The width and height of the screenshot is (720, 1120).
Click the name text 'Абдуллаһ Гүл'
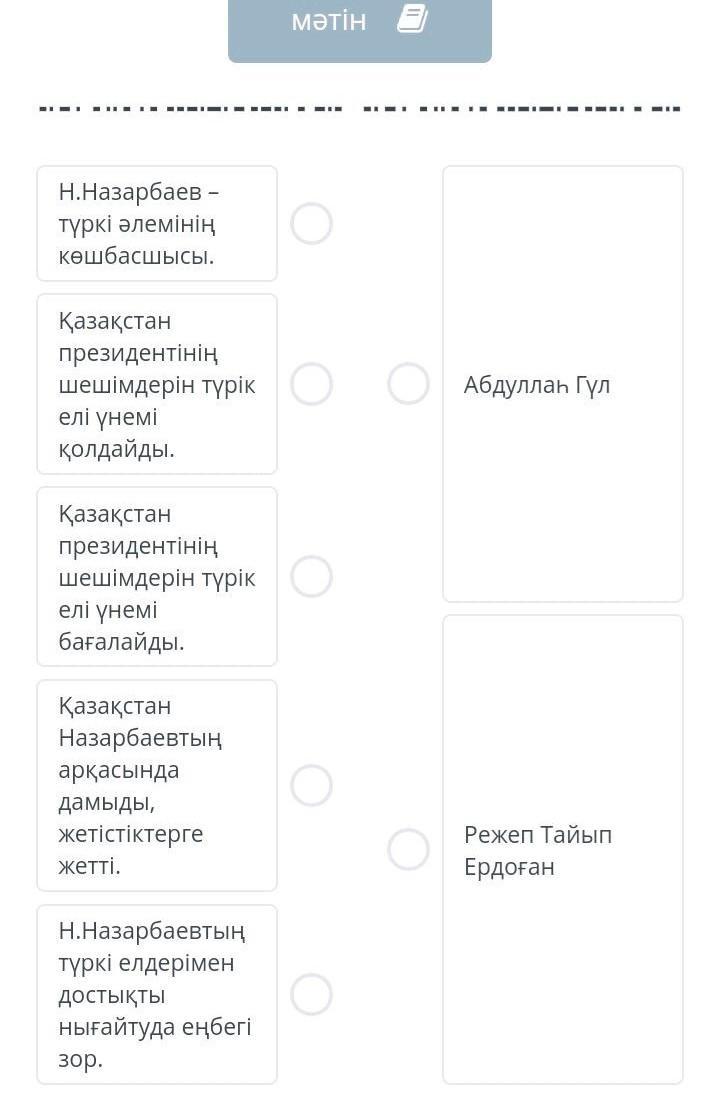pyautogui.click(x=537, y=385)
